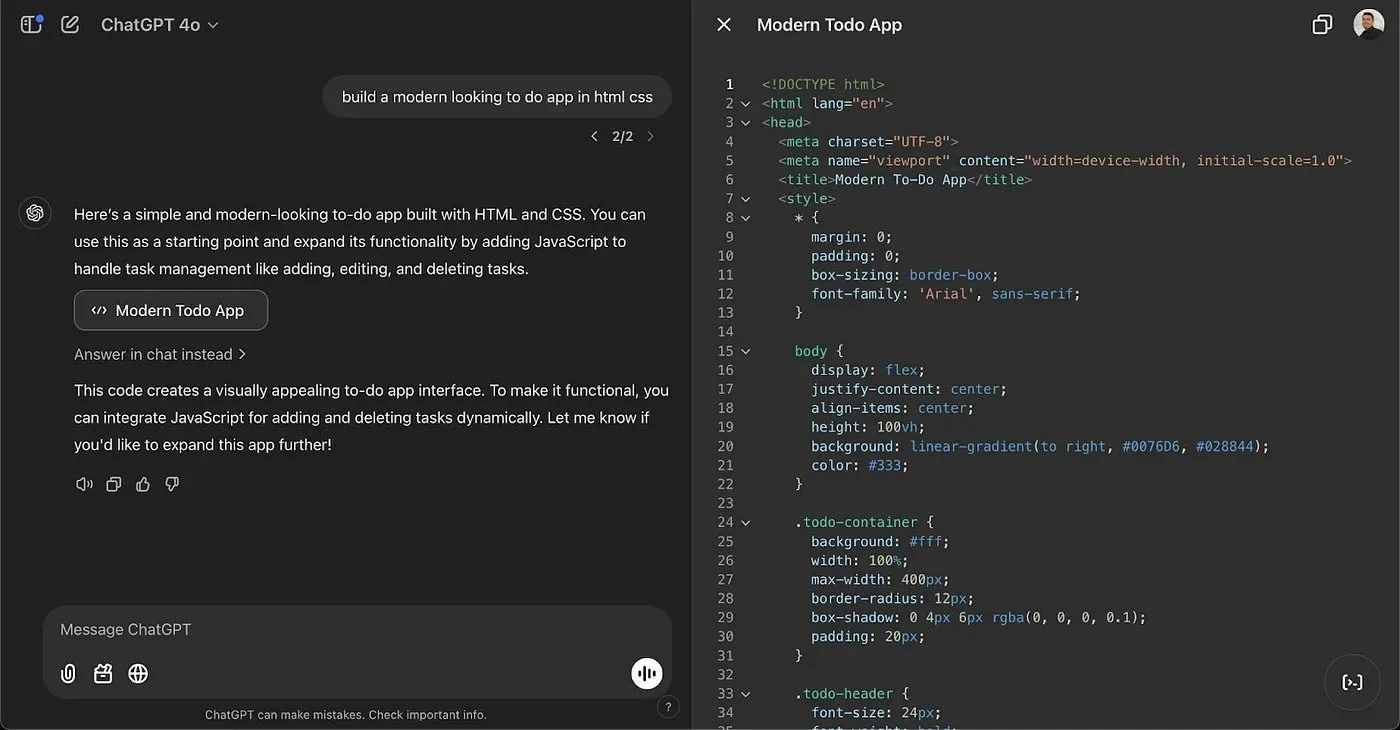This screenshot has height=730, width=1400.
Task: Collapse the style tag at line 7
Action: coord(745,198)
